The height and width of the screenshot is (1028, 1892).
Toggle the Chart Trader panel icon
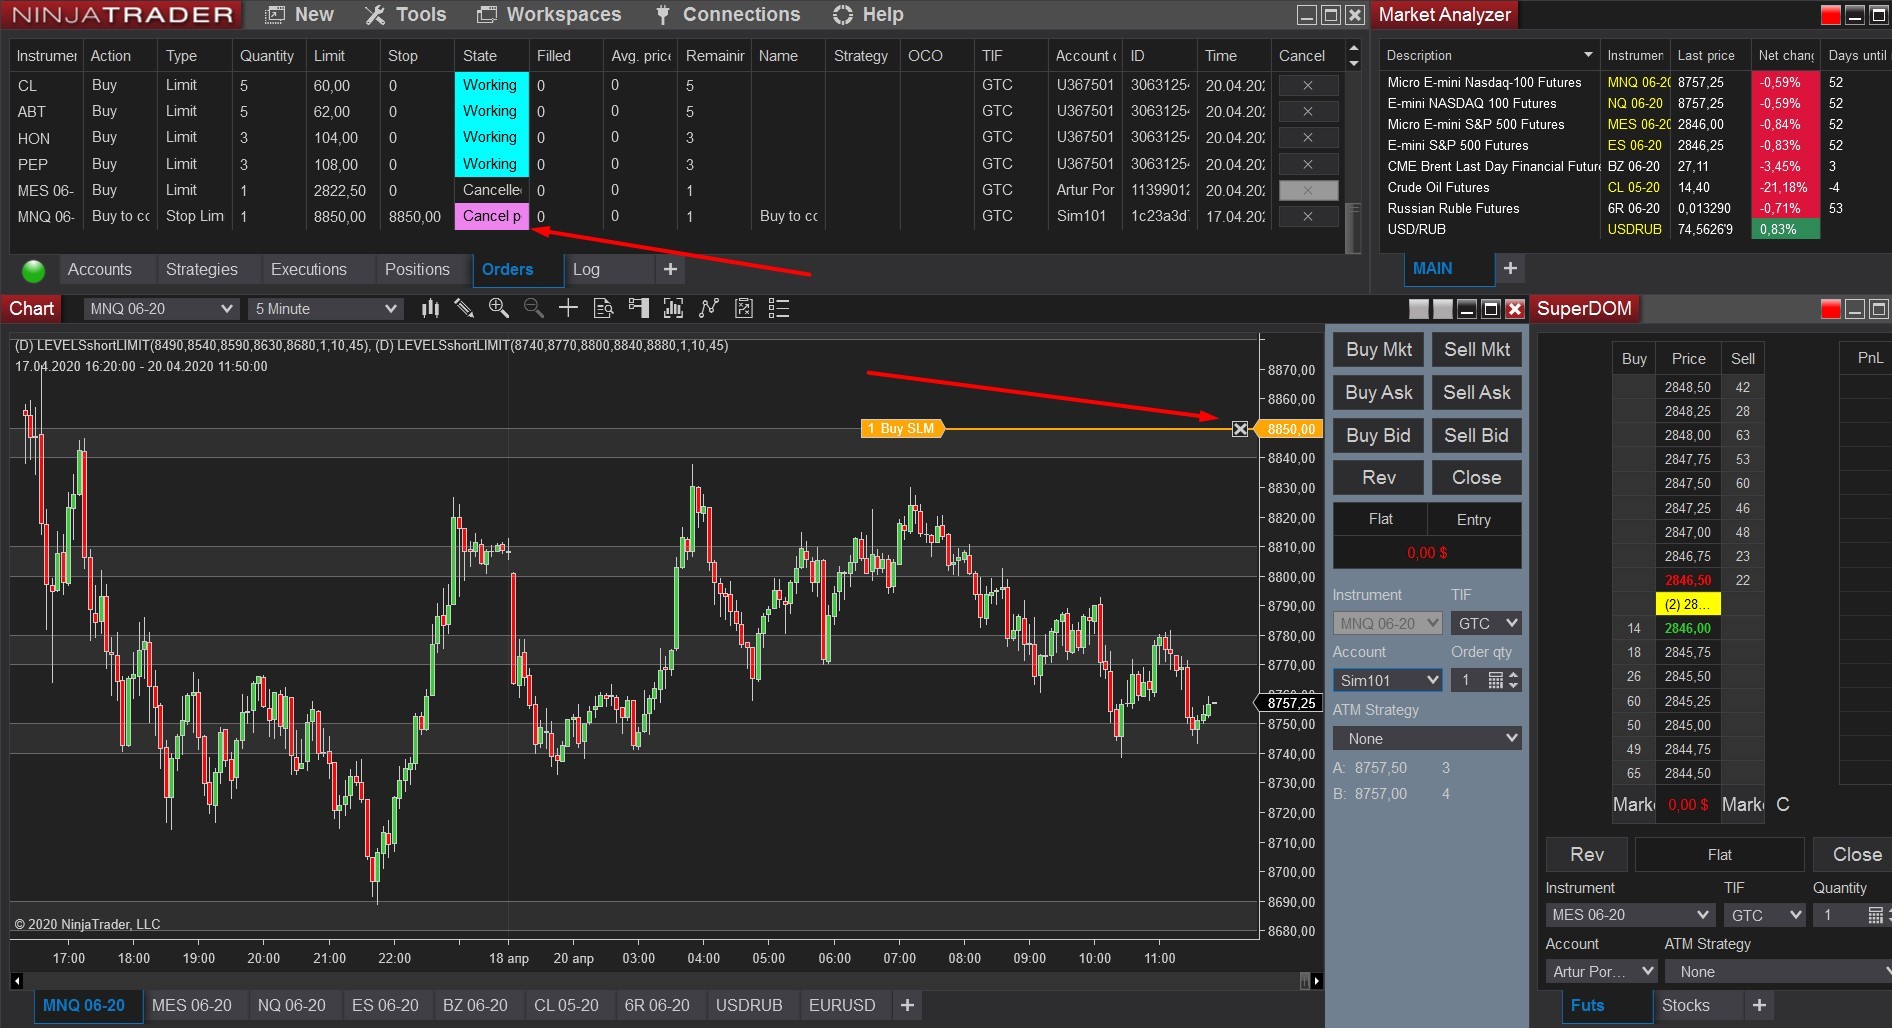coord(638,309)
